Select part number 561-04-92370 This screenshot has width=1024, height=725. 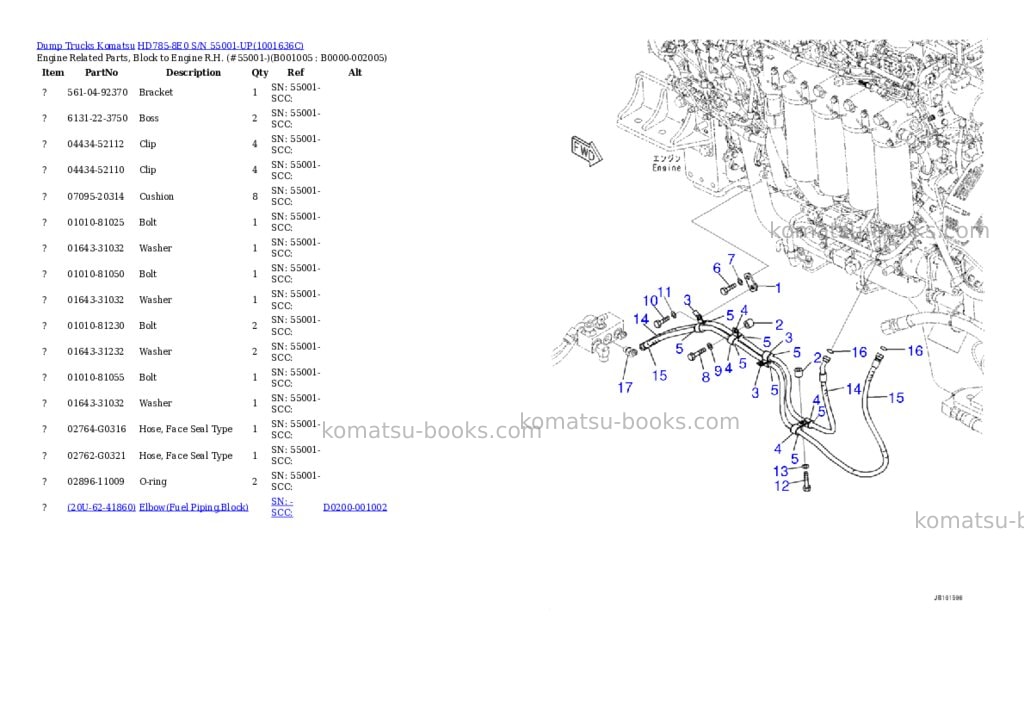97,92
